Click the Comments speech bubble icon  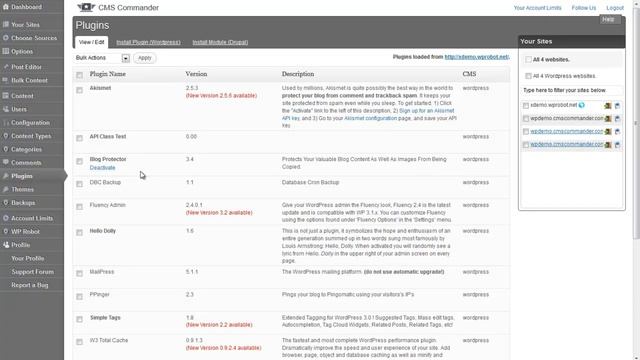6,162
